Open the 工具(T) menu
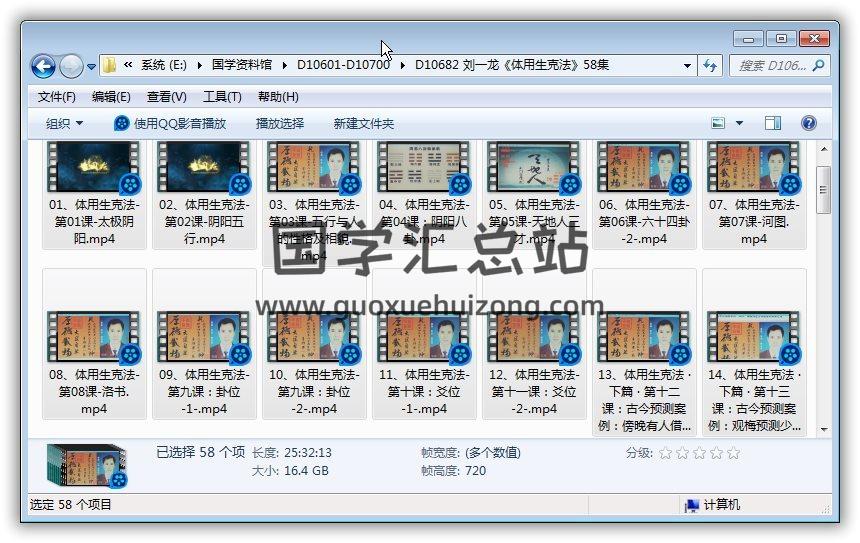The image size is (860, 543). point(222,97)
